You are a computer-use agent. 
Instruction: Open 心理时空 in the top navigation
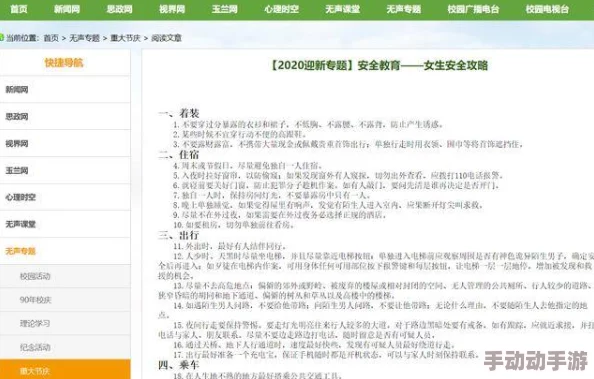coord(281,9)
